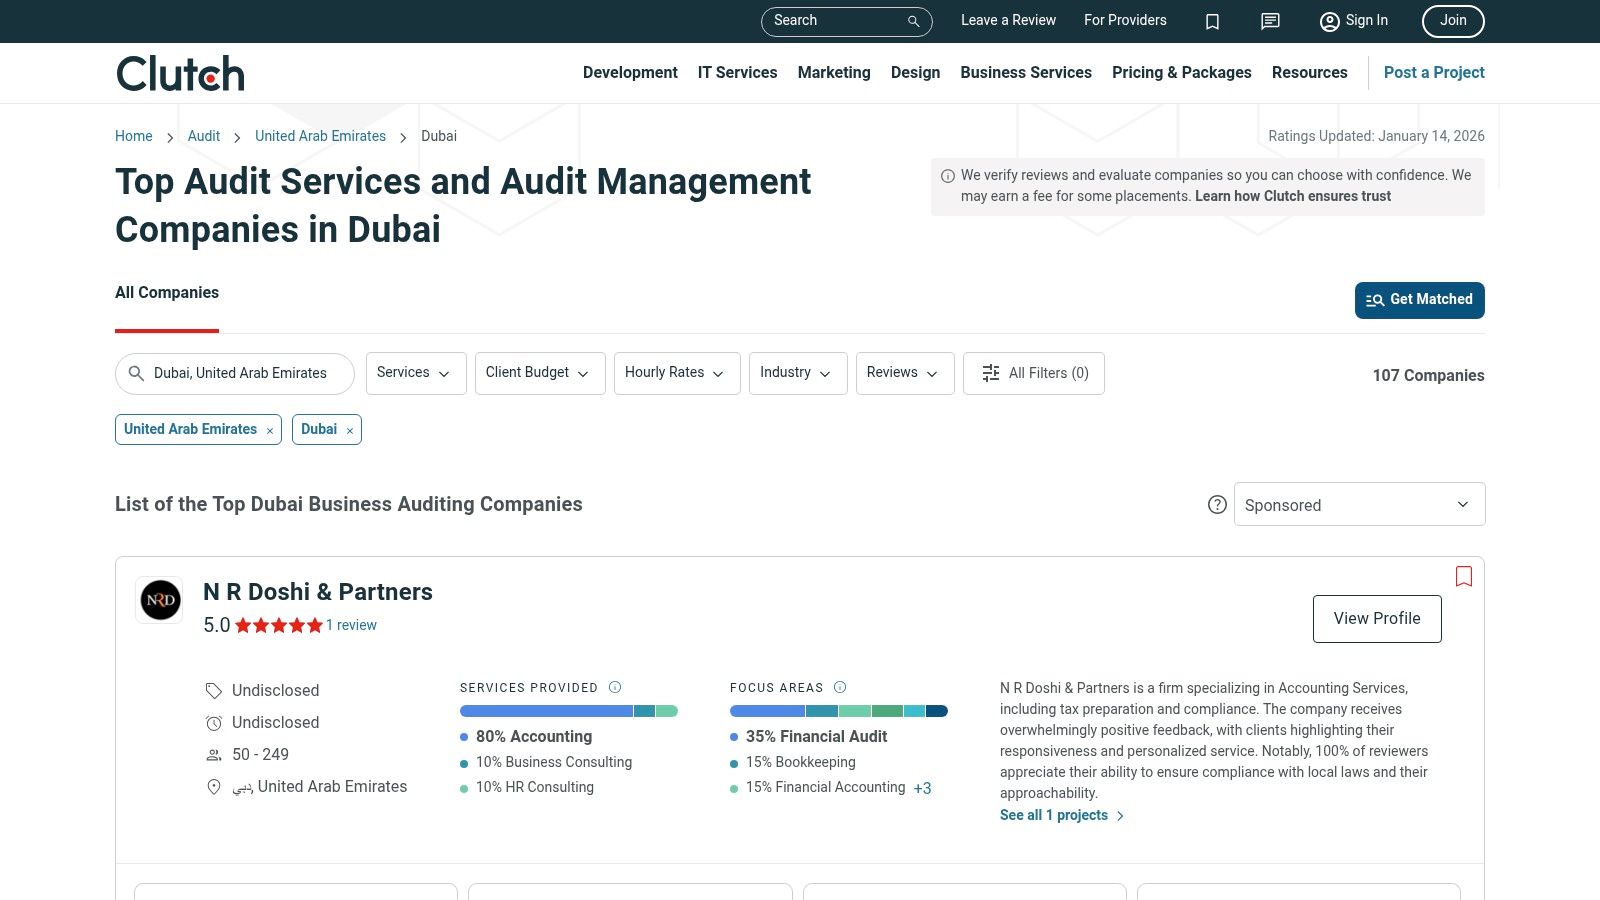Click the filter sliders icon in All Filters
Image resolution: width=1600 pixels, height=900 pixels.
[990, 373]
